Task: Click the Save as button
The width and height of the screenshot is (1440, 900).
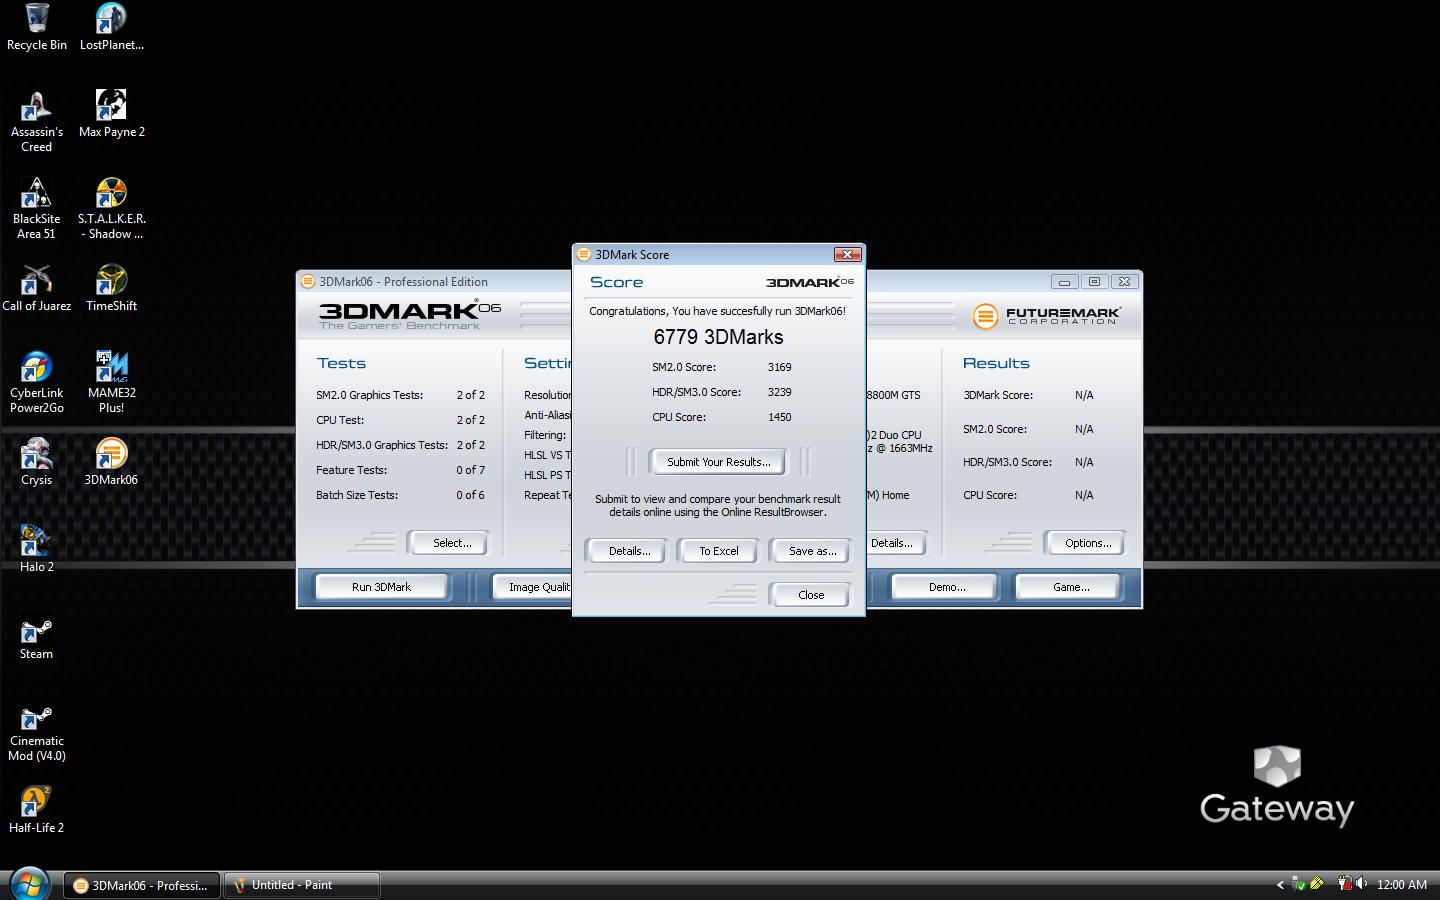Action: tap(812, 551)
